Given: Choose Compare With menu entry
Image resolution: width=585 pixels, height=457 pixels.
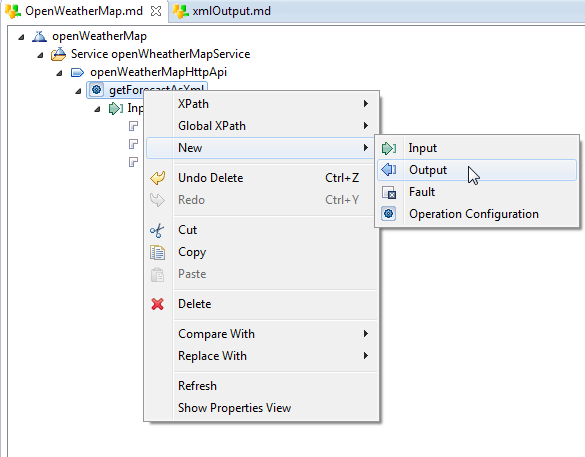Looking at the screenshot, I should point(261,334).
